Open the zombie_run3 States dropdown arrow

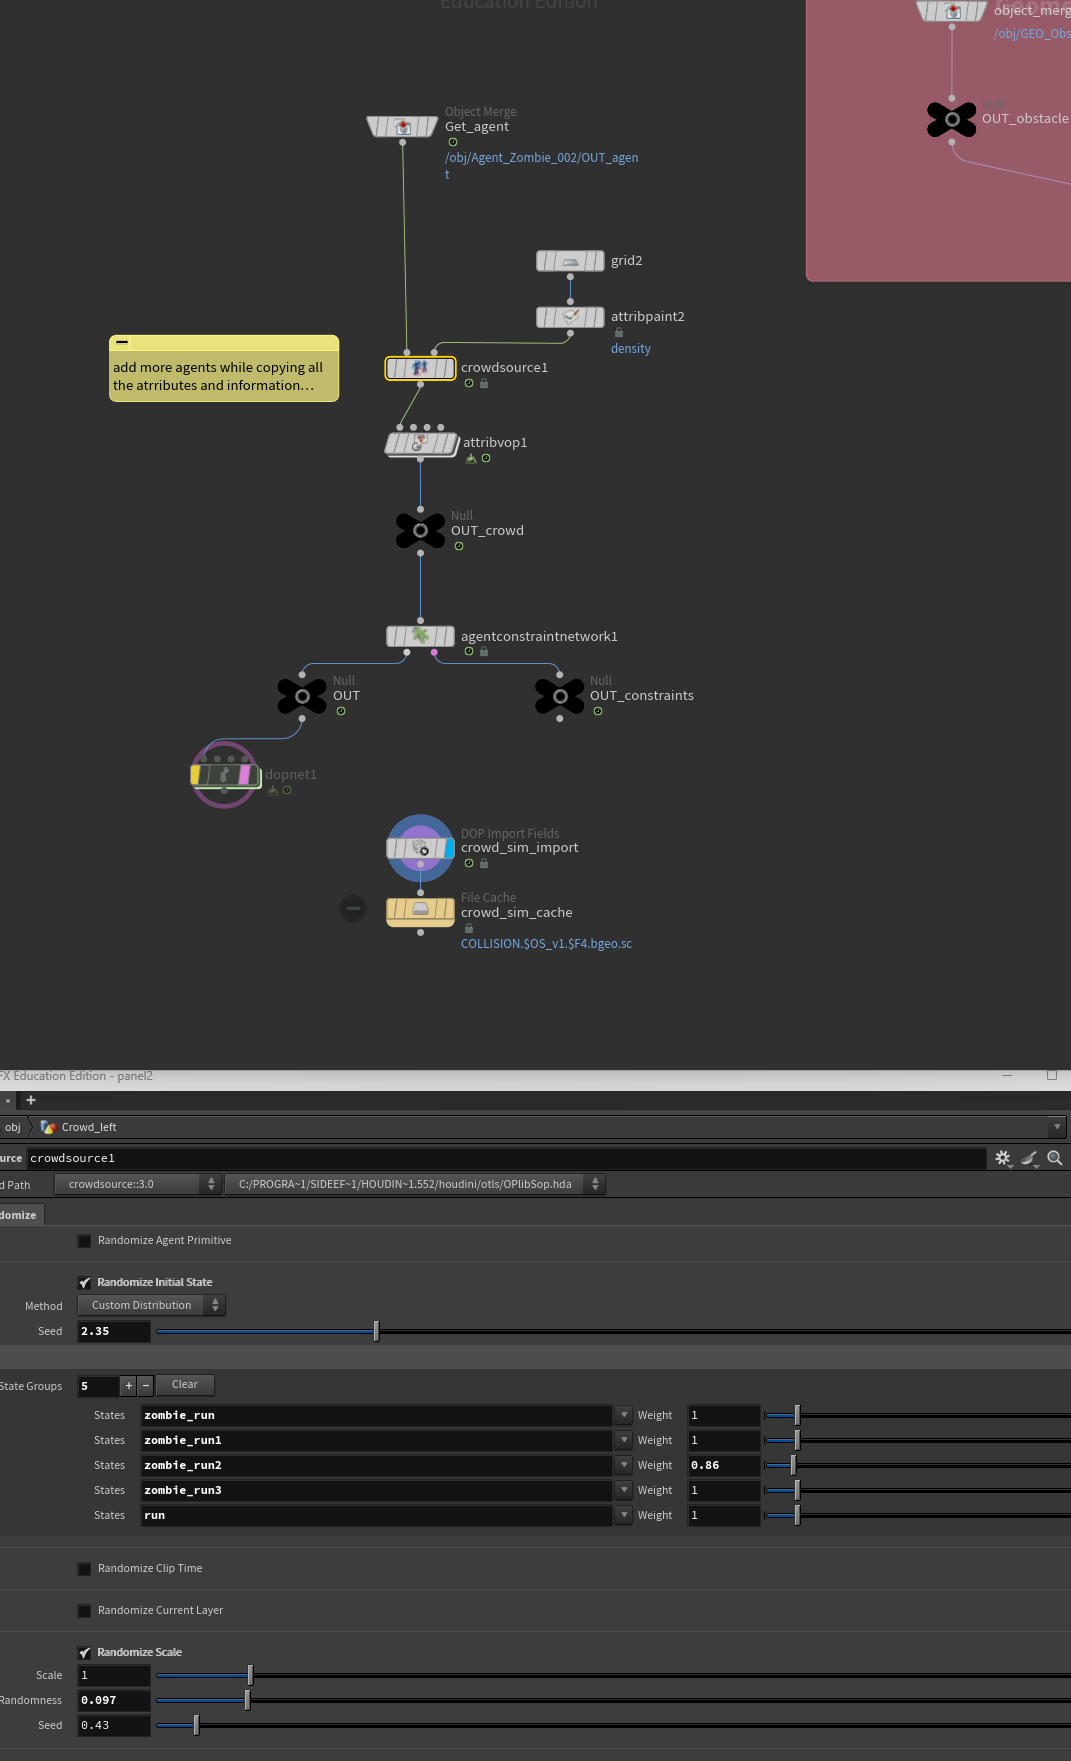click(624, 1490)
